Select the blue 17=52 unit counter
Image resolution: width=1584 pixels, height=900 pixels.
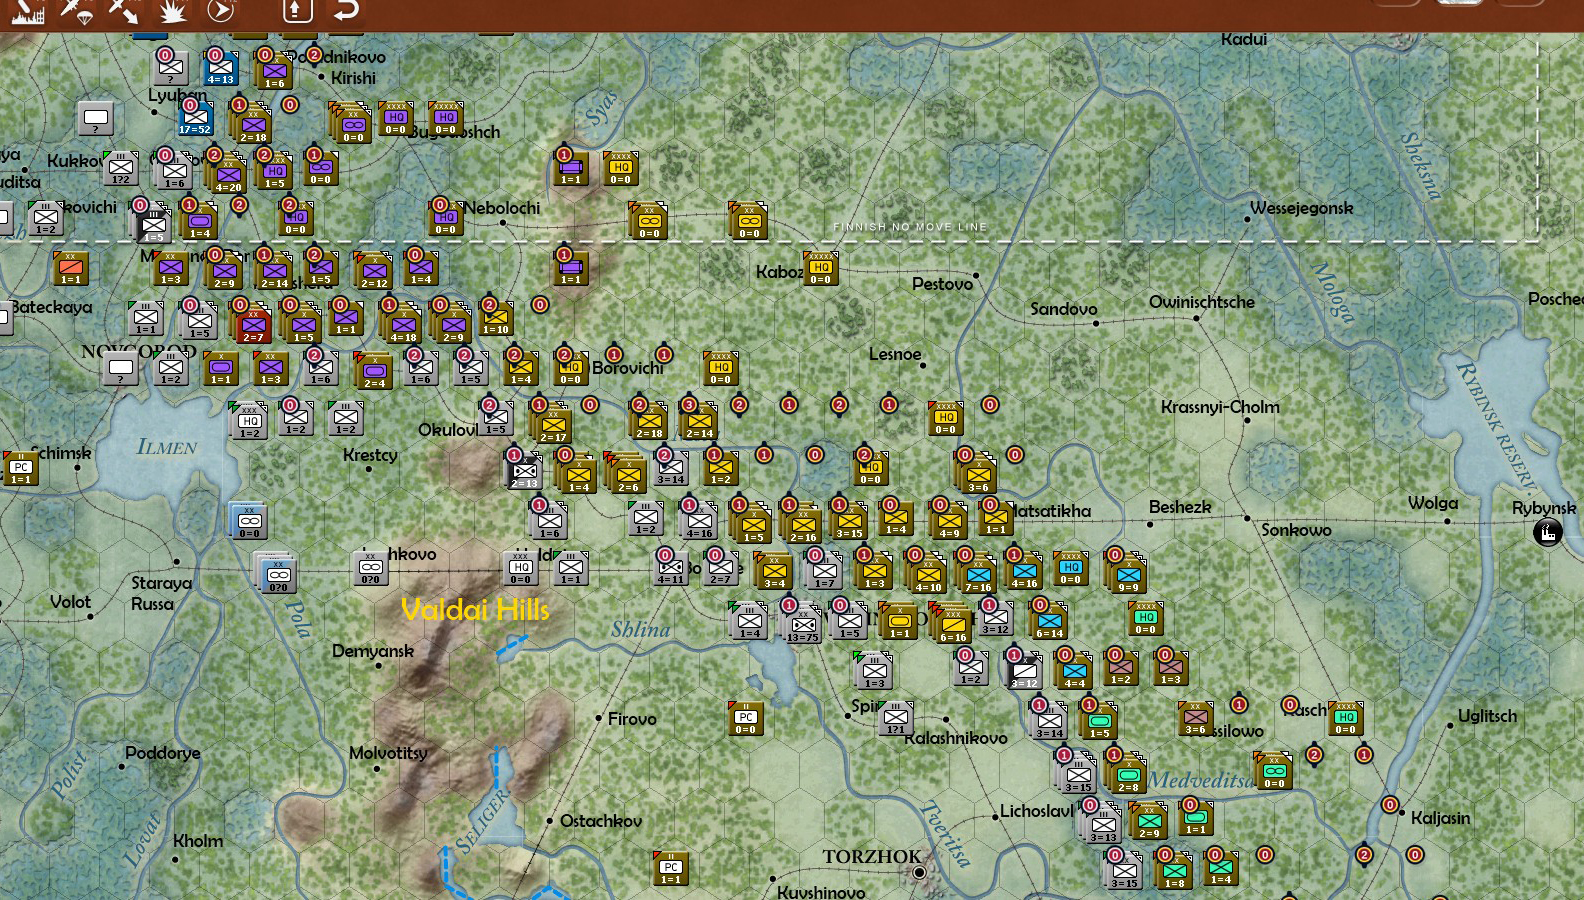(195, 119)
